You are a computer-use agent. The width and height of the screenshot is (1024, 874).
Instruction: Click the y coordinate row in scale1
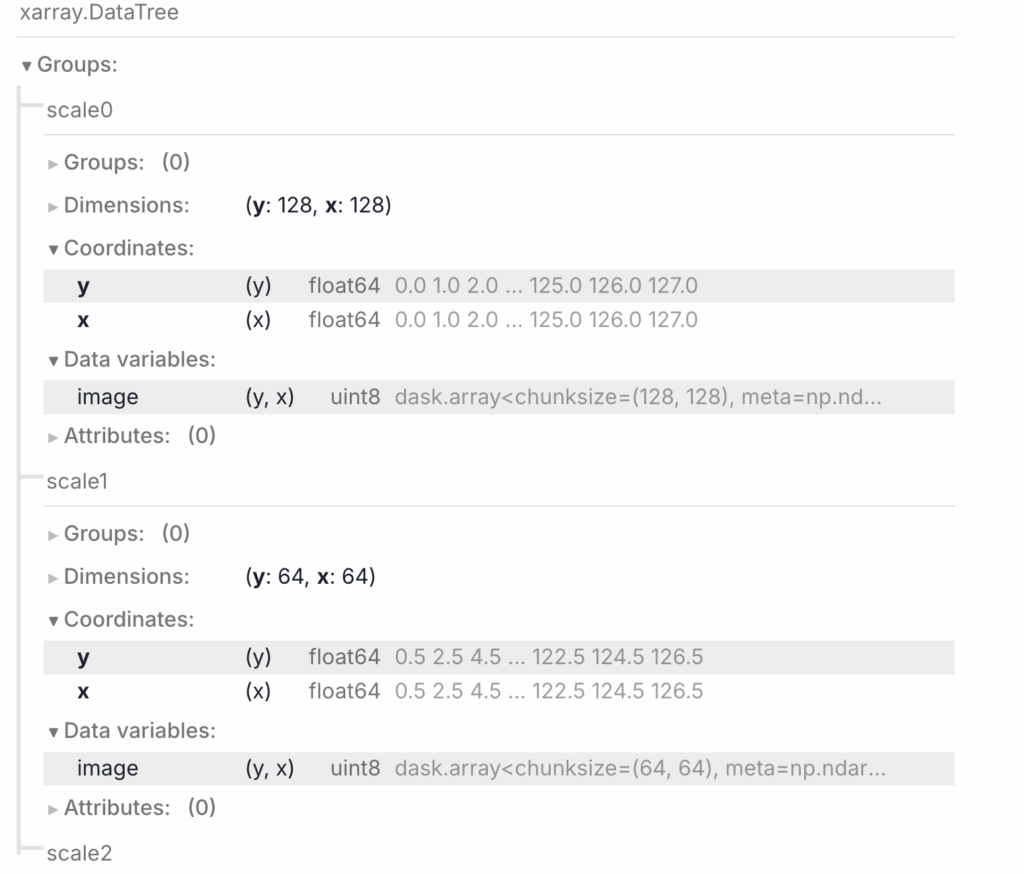coord(83,657)
